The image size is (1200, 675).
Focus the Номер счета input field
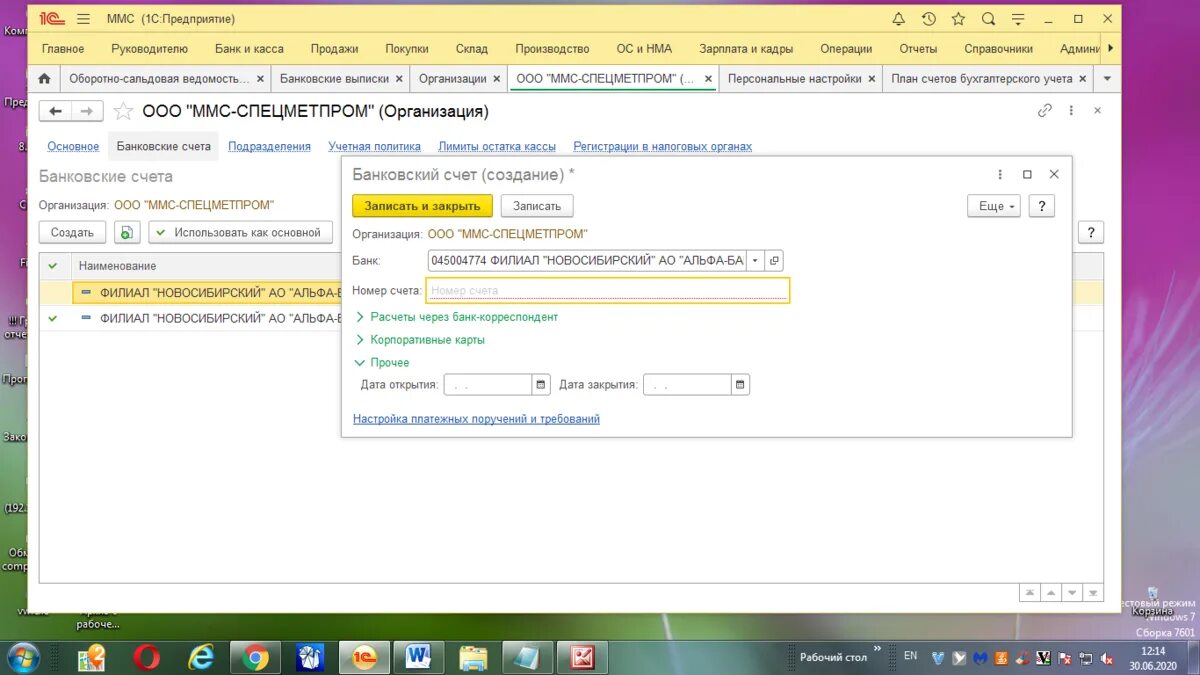point(608,290)
